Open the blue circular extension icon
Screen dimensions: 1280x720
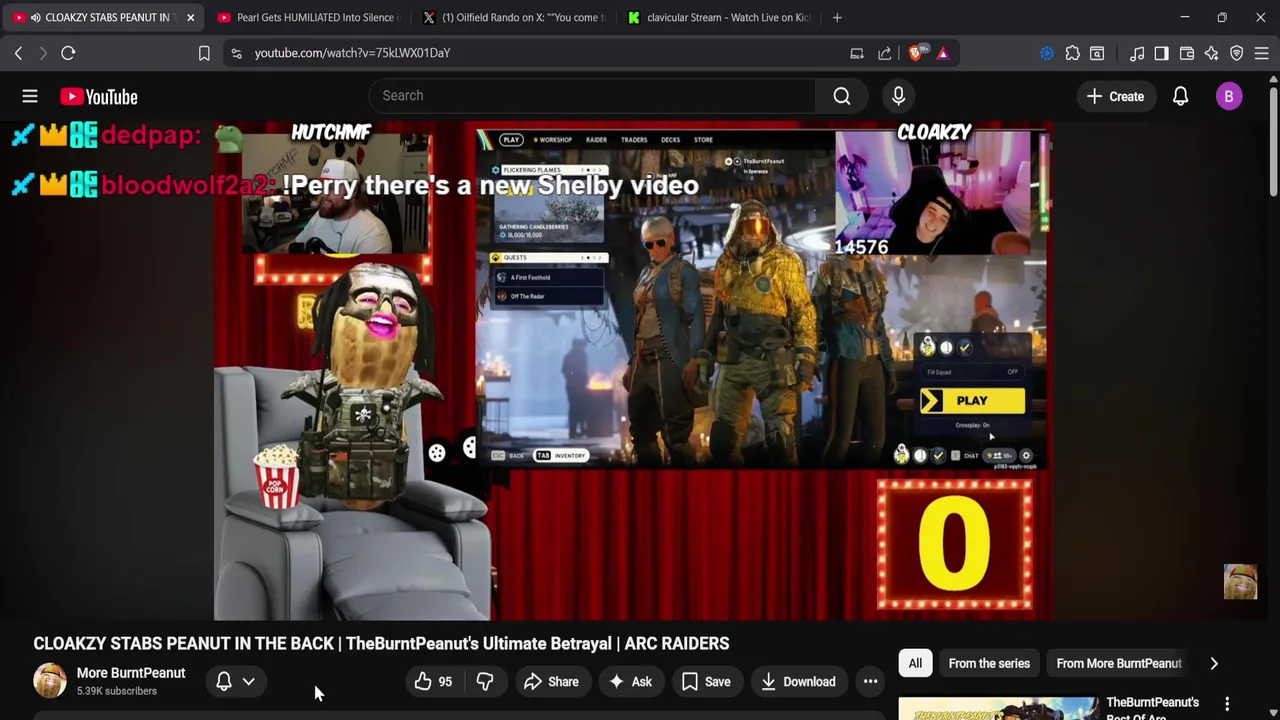tap(1047, 53)
